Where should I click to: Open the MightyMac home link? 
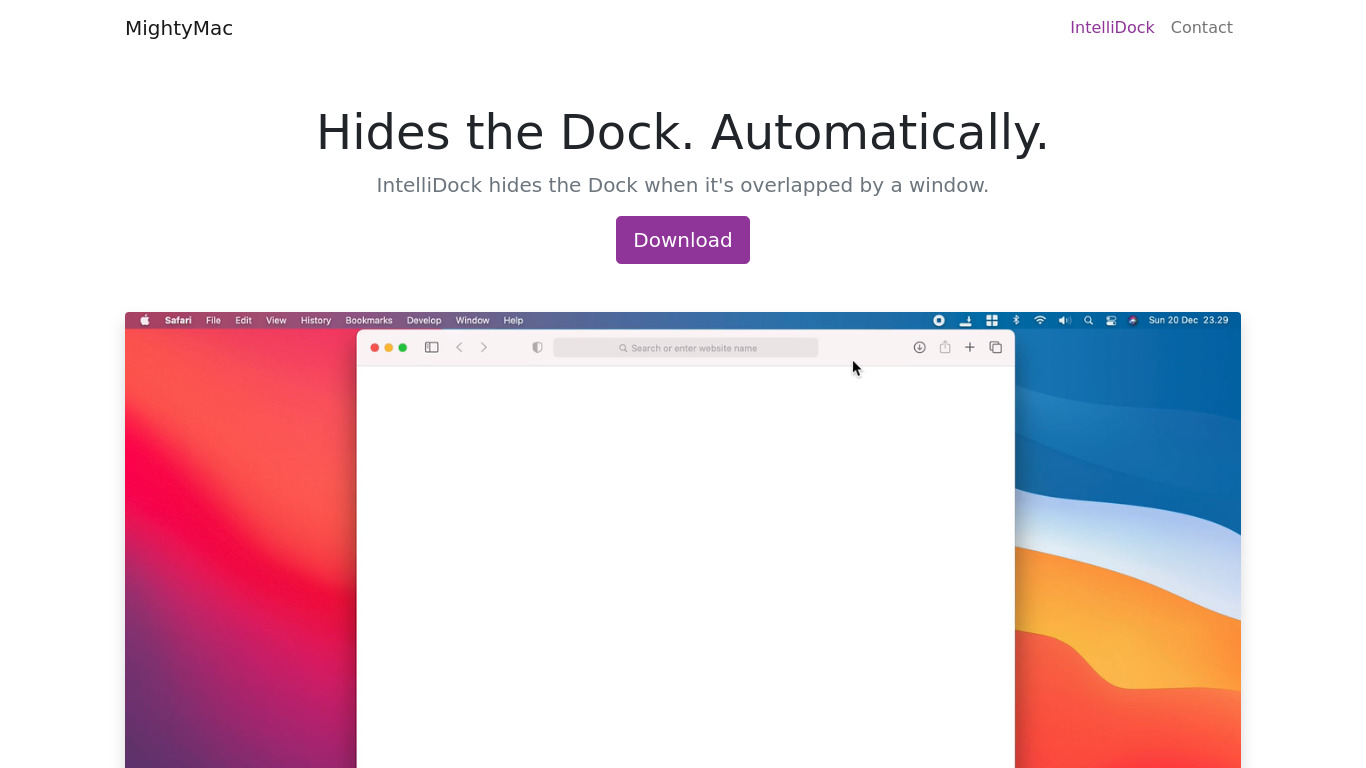tap(179, 28)
